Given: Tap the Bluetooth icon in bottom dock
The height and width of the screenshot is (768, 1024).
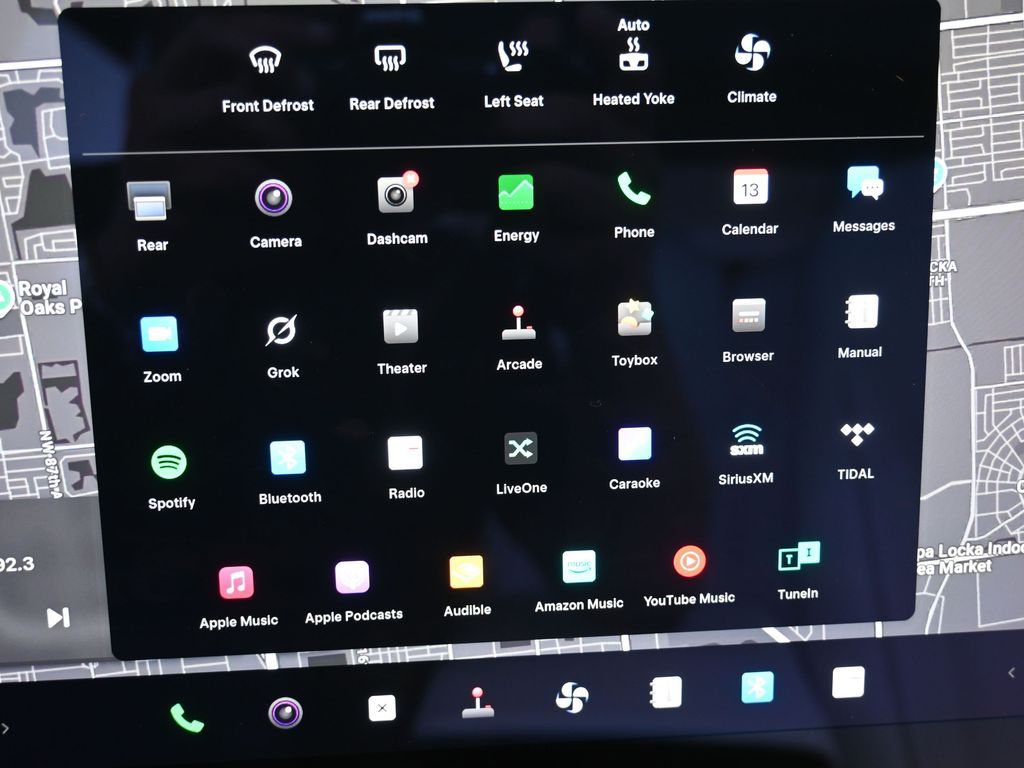Looking at the screenshot, I should (758, 688).
